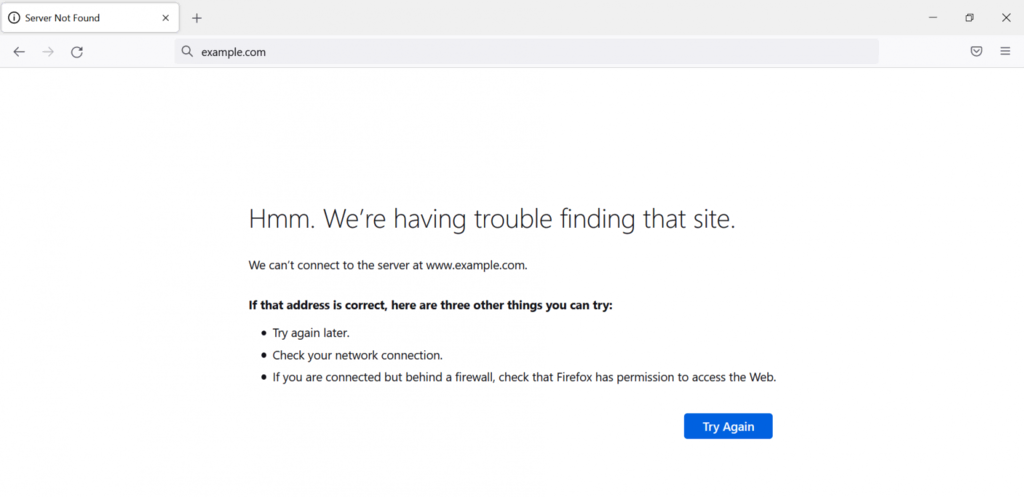Close the Firefox browser window
Image resolution: width=1024 pixels, height=497 pixels.
pyautogui.click(x=1006, y=18)
